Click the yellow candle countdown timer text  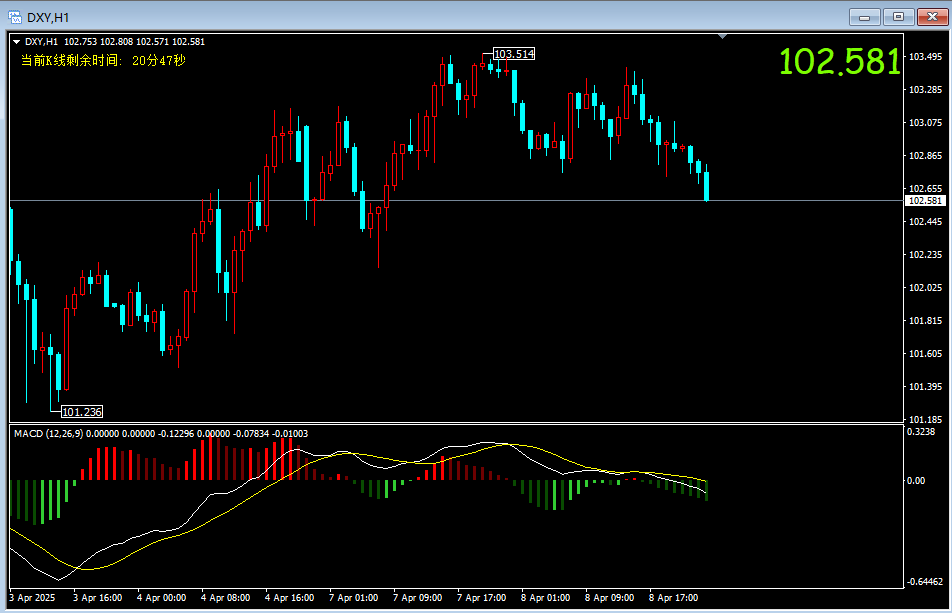click(x=103, y=61)
